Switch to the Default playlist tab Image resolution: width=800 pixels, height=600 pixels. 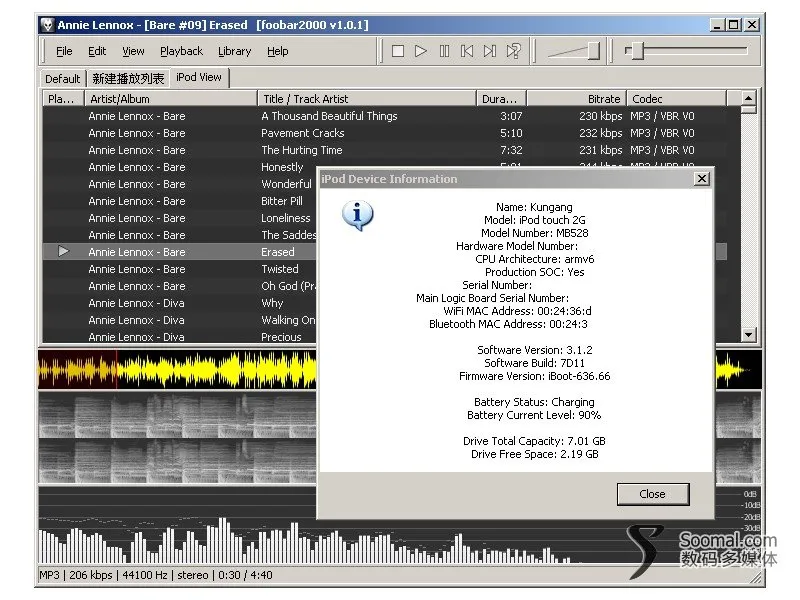click(63, 79)
